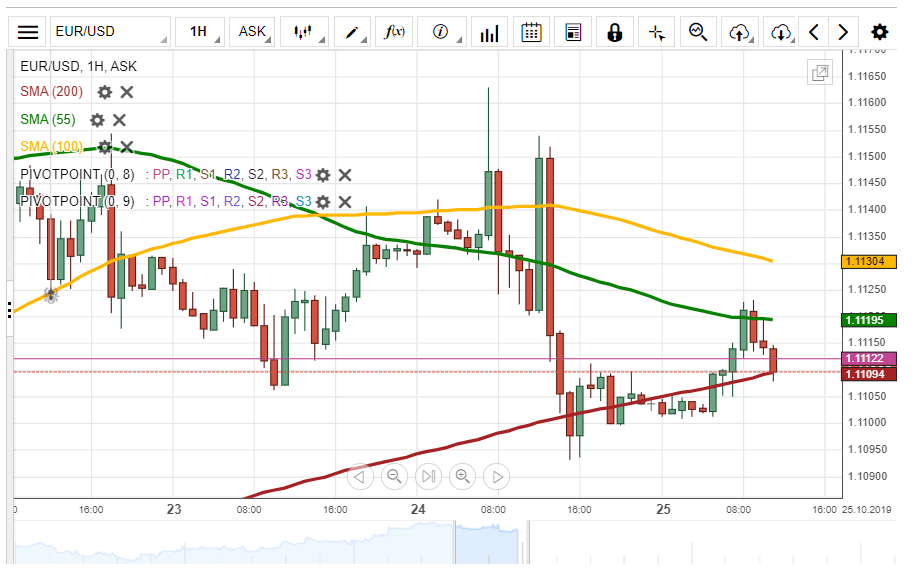Open SMA (55) indicator settings gear
Screen dimensions: 913x568
(97, 120)
